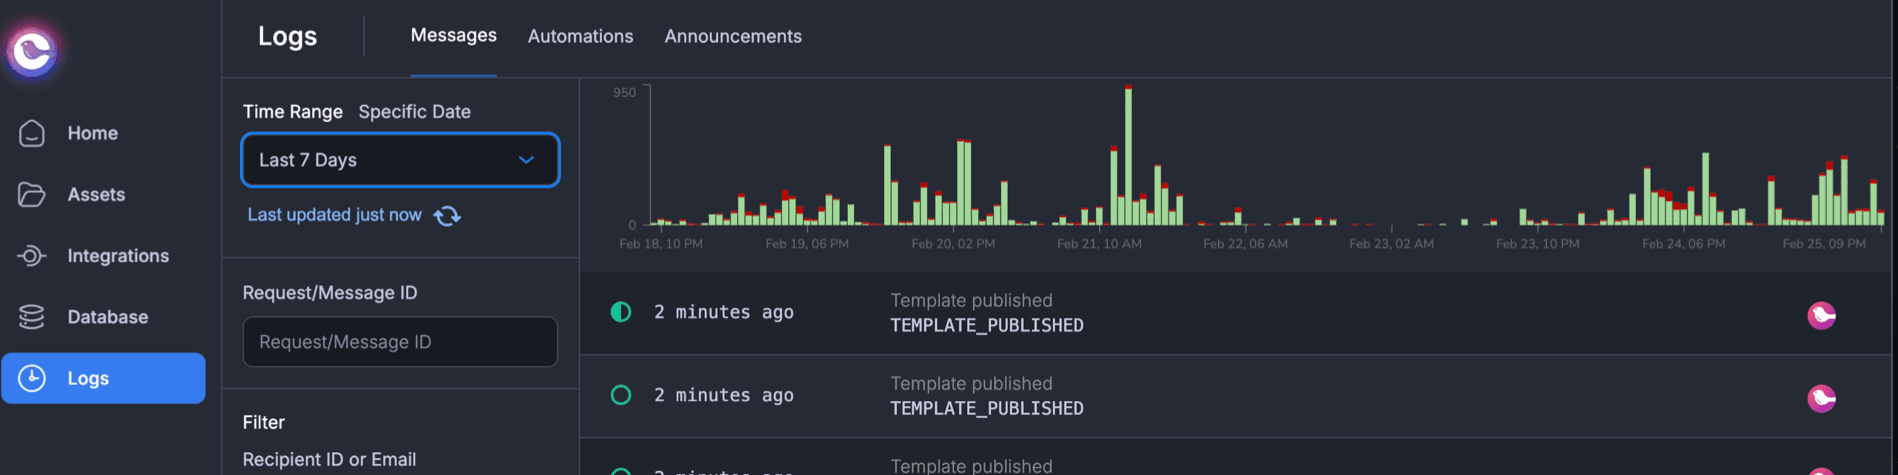
Task: Click the tallest chart bar near Feb 21
Action: coord(1128,155)
